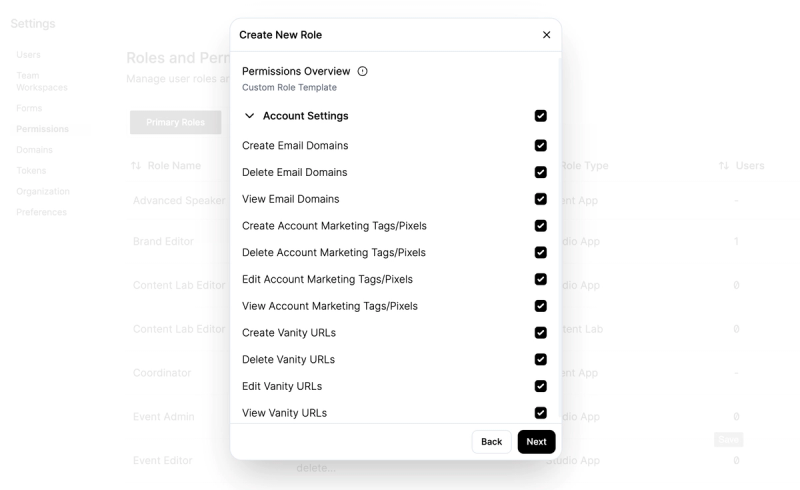800x490 pixels.
Task: Uncheck Create Vanity URLs permission
Action: [x=541, y=333]
